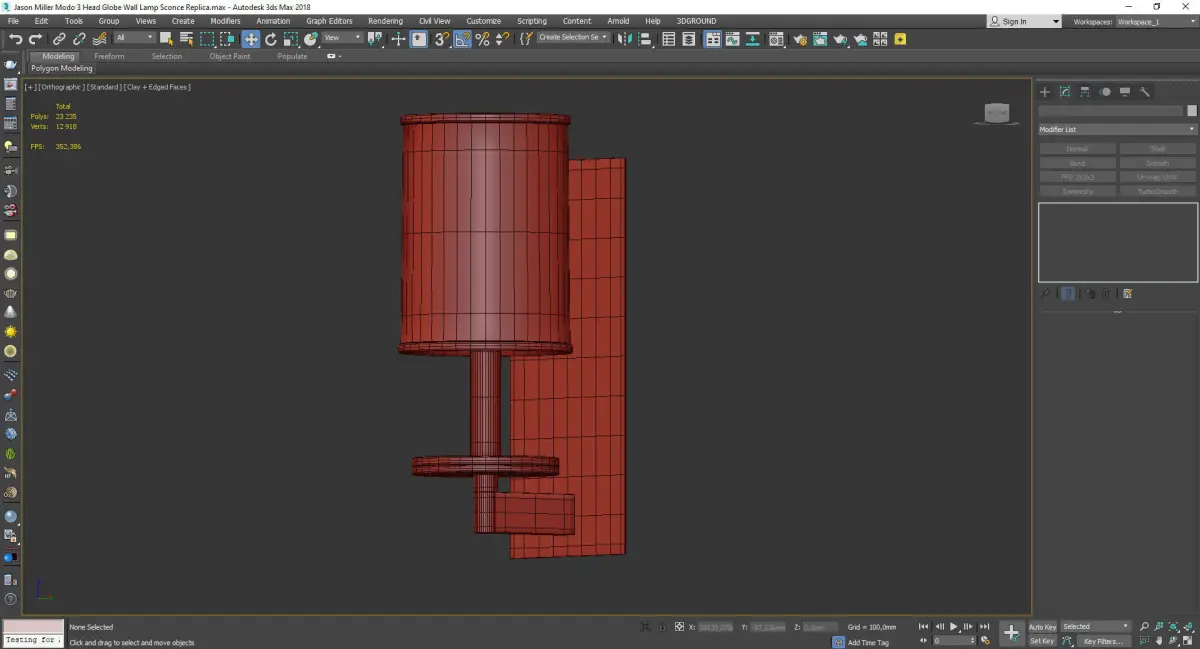Activate the Rotate tool in toolbar
Viewport: 1200px width, 649px height.
pyautogui.click(x=271, y=39)
